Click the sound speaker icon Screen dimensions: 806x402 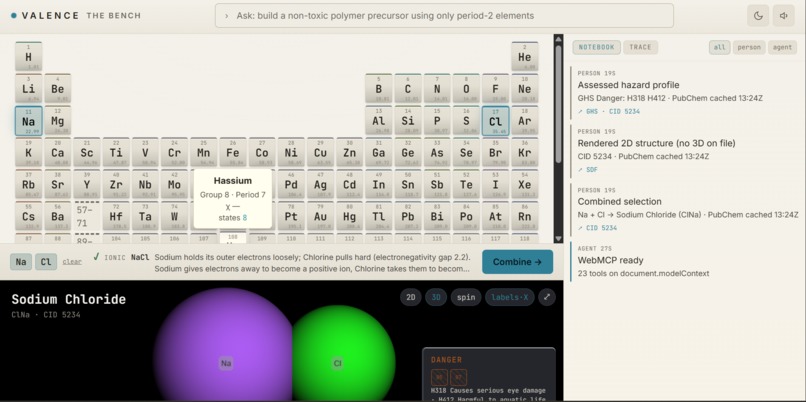click(x=783, y=15)
